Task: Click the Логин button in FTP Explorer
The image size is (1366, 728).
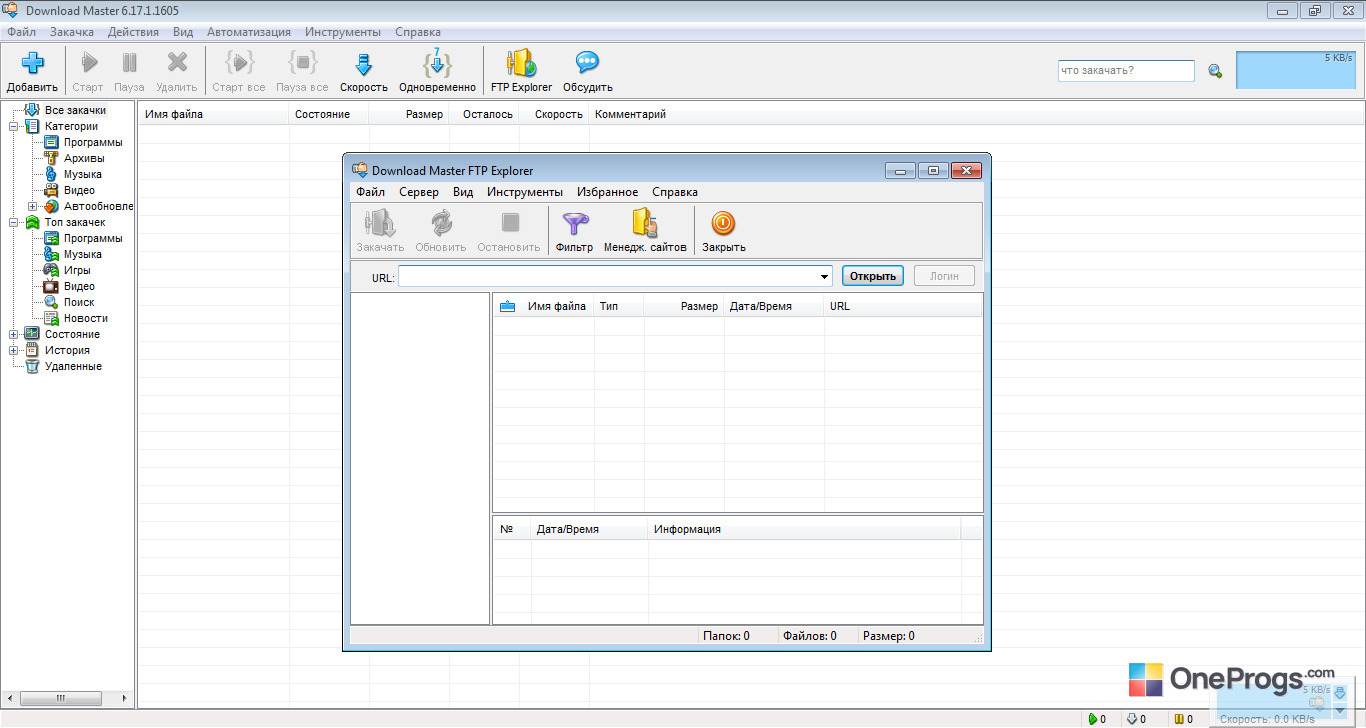Action: point(944,276)
